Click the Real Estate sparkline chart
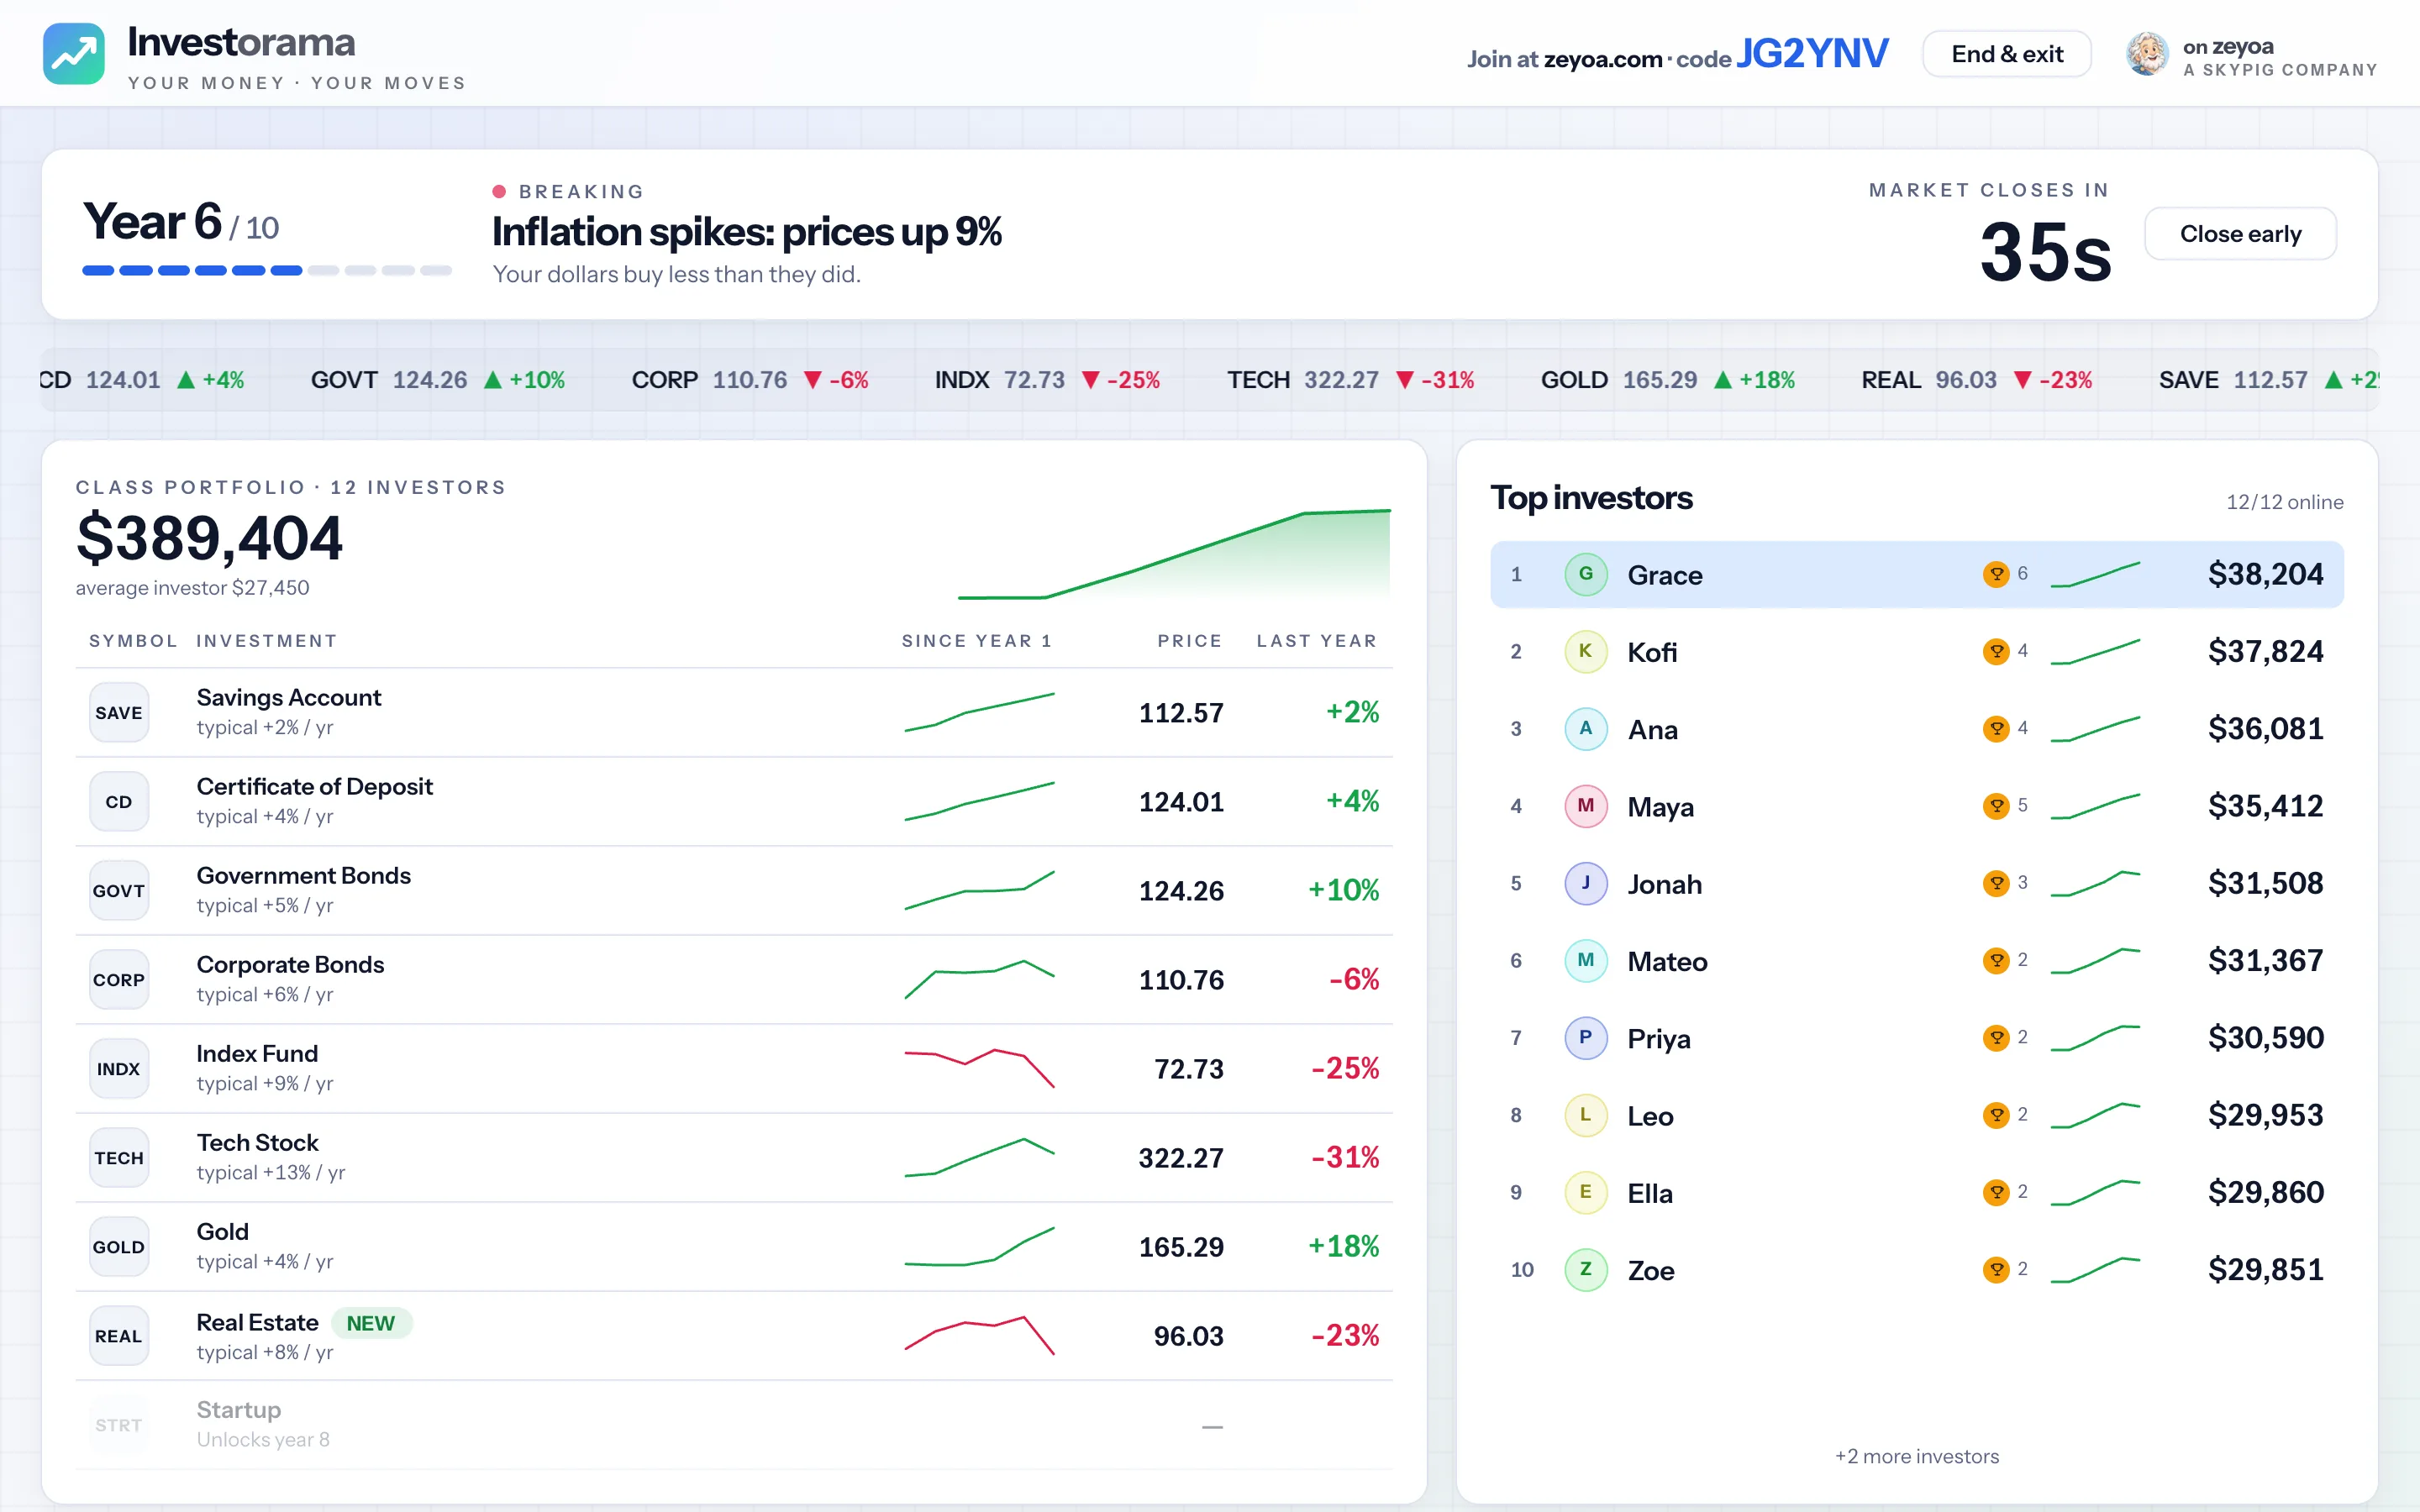 (x=979, y=1335)
